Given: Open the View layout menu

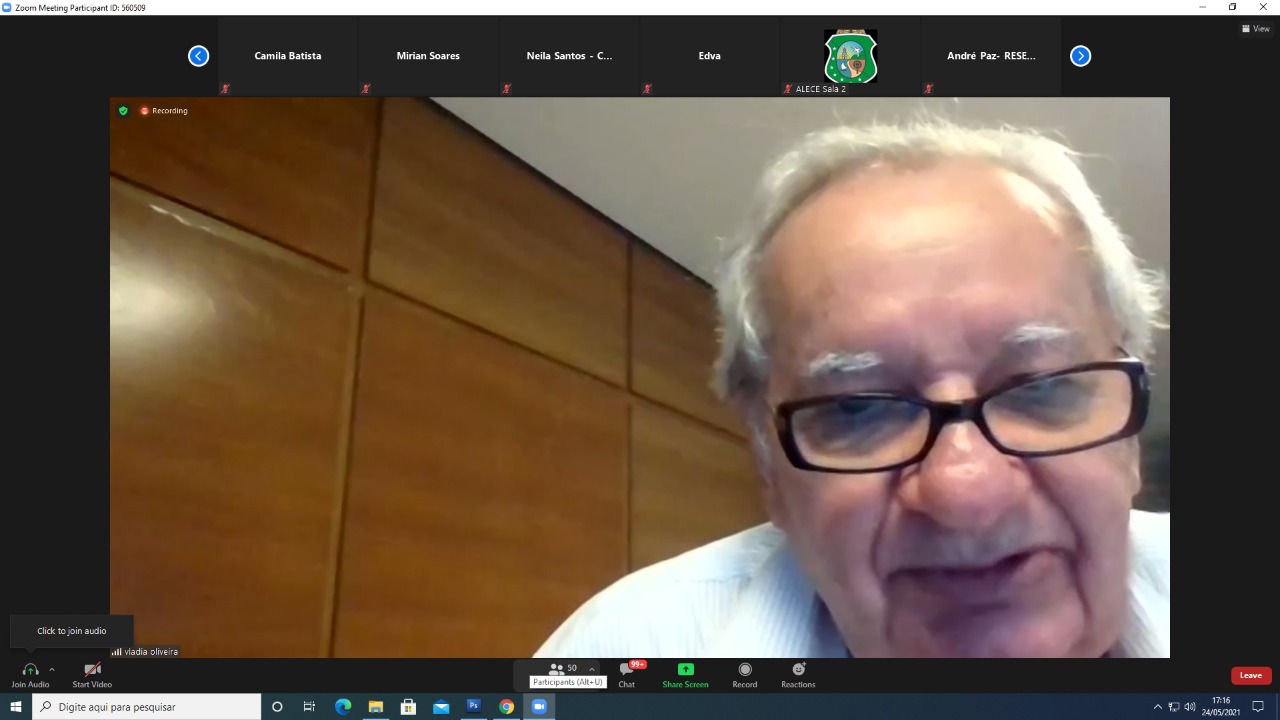Looking at the screenshot, I should point(1255,29).
